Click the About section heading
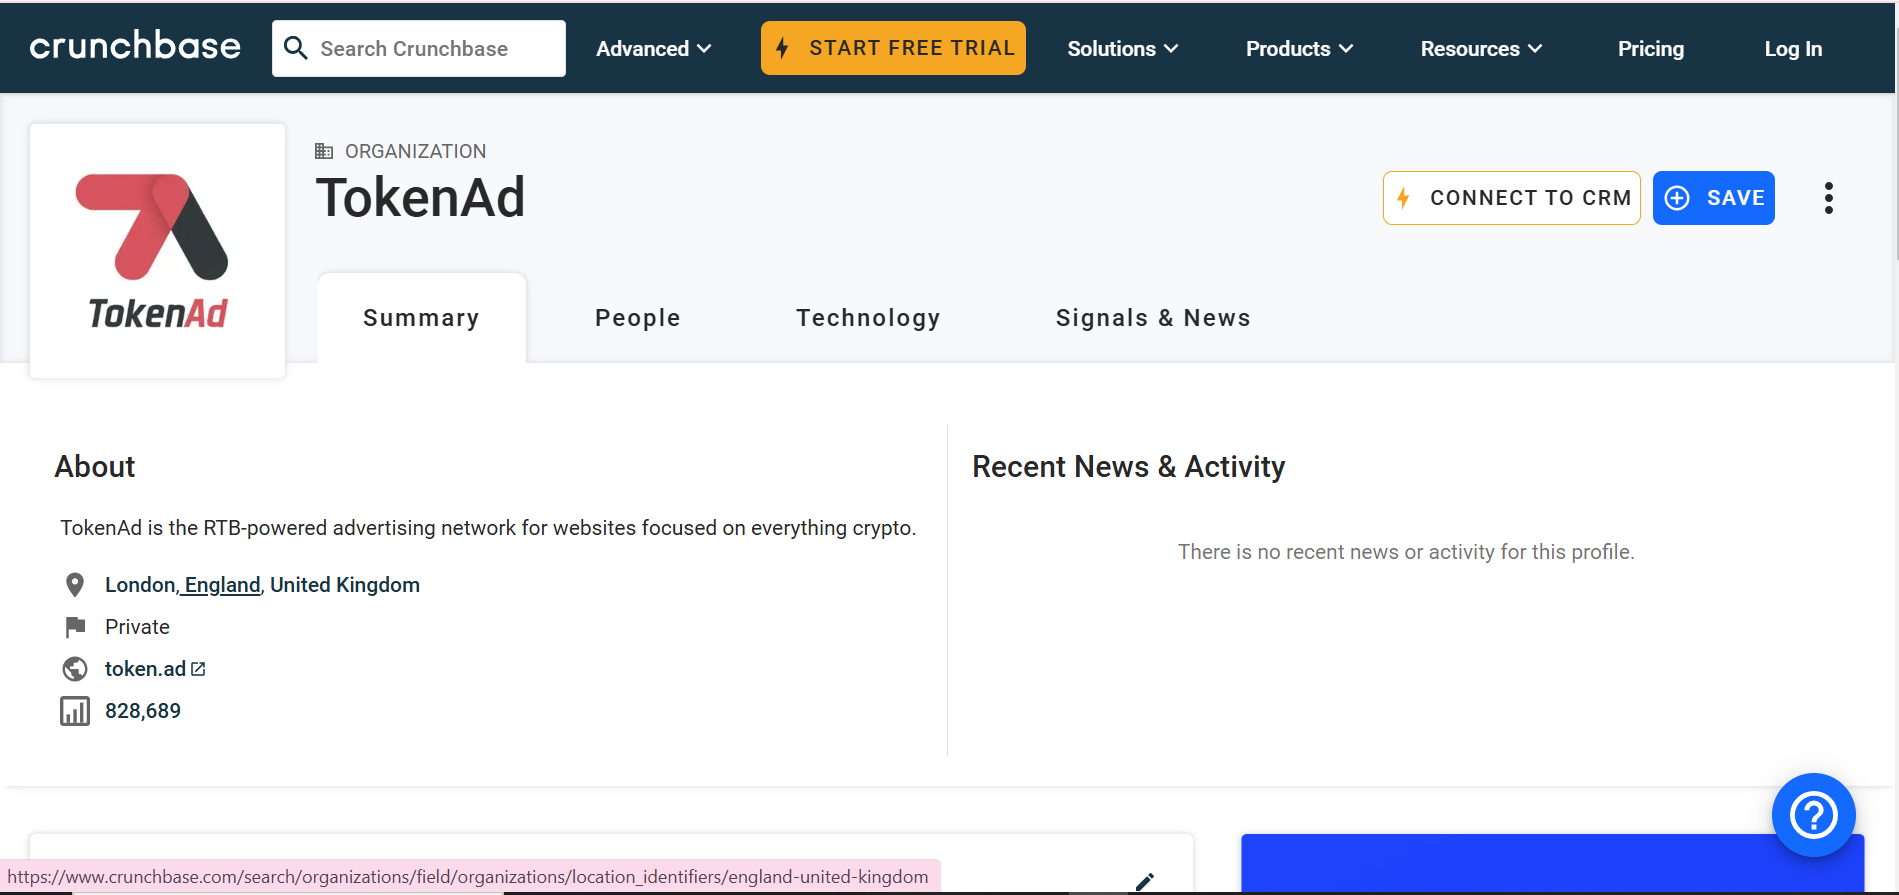The image size is (1899, 895). coord(95,467)
